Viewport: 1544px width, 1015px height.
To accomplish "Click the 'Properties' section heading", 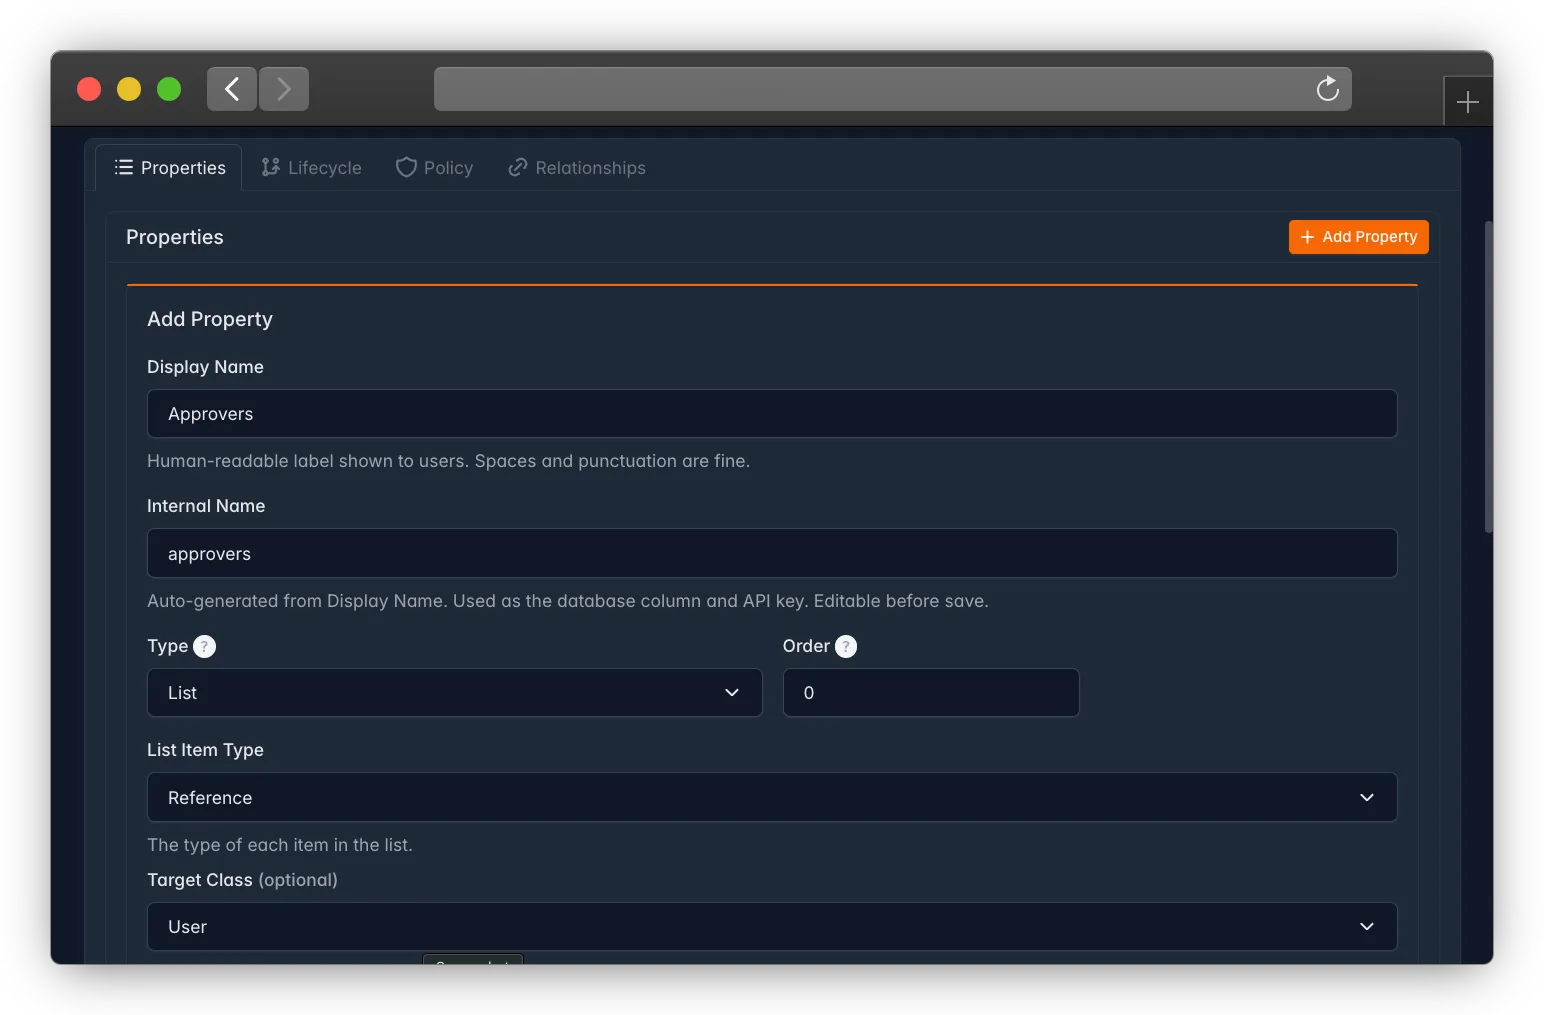I will 175,237.
